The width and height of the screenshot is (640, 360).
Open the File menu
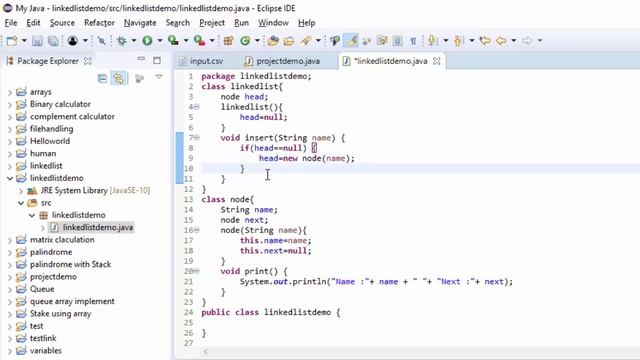coord(11,23)
